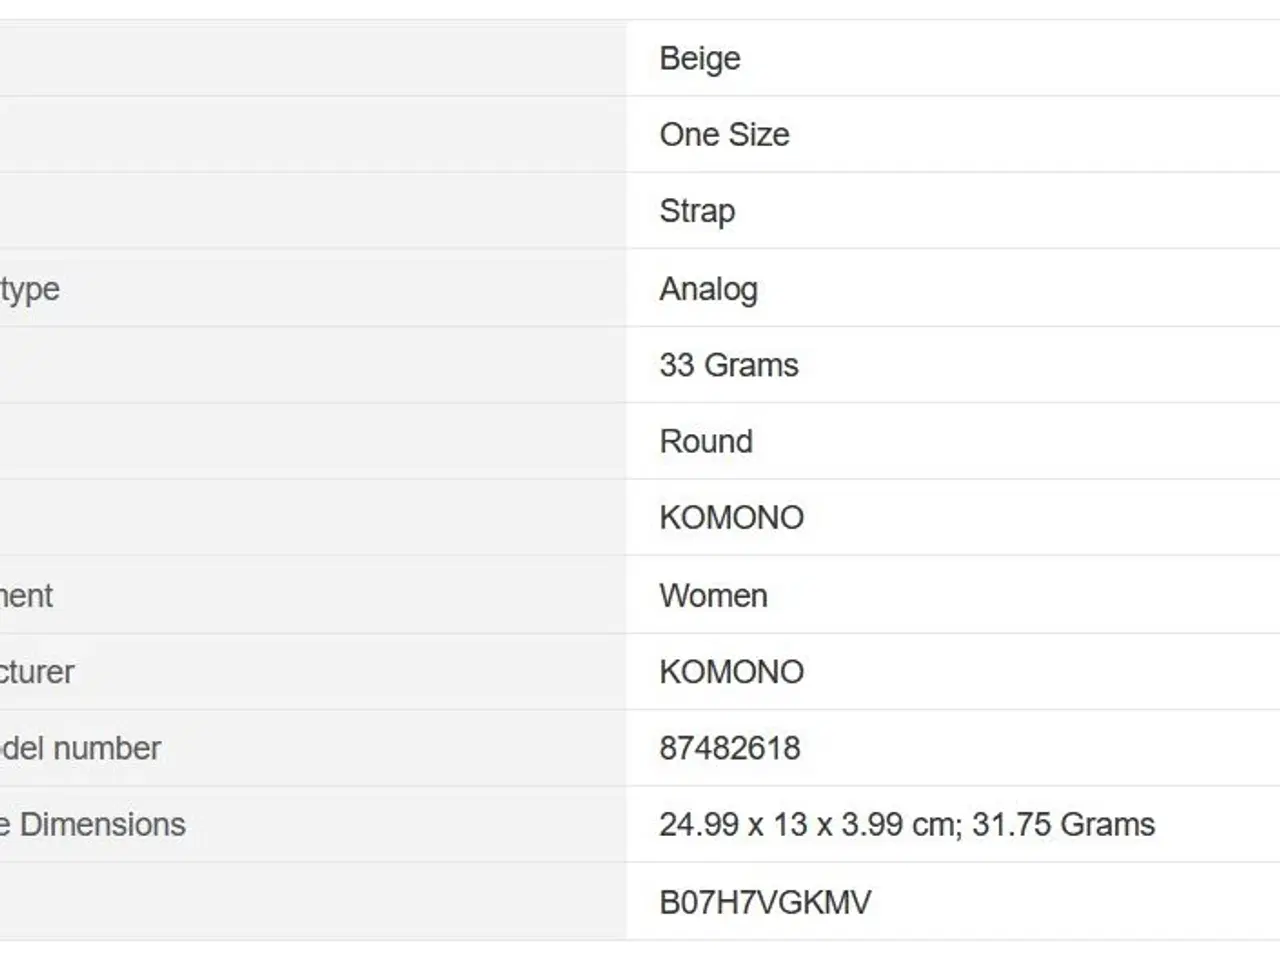Select the Analog display value
Viewport: 1280px width, 960px height.
coord(708,289)
